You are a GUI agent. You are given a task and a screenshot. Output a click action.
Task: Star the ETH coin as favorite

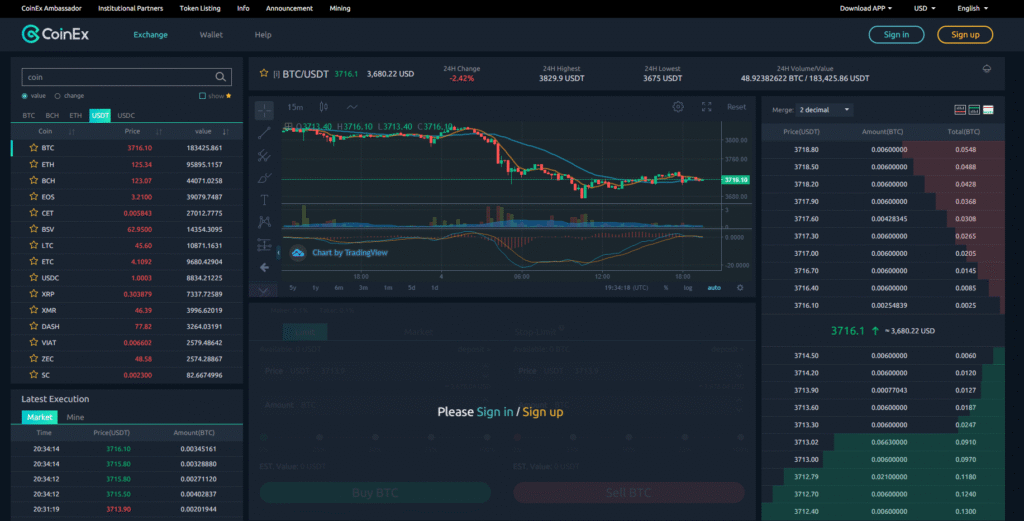(x=31, y=163)
